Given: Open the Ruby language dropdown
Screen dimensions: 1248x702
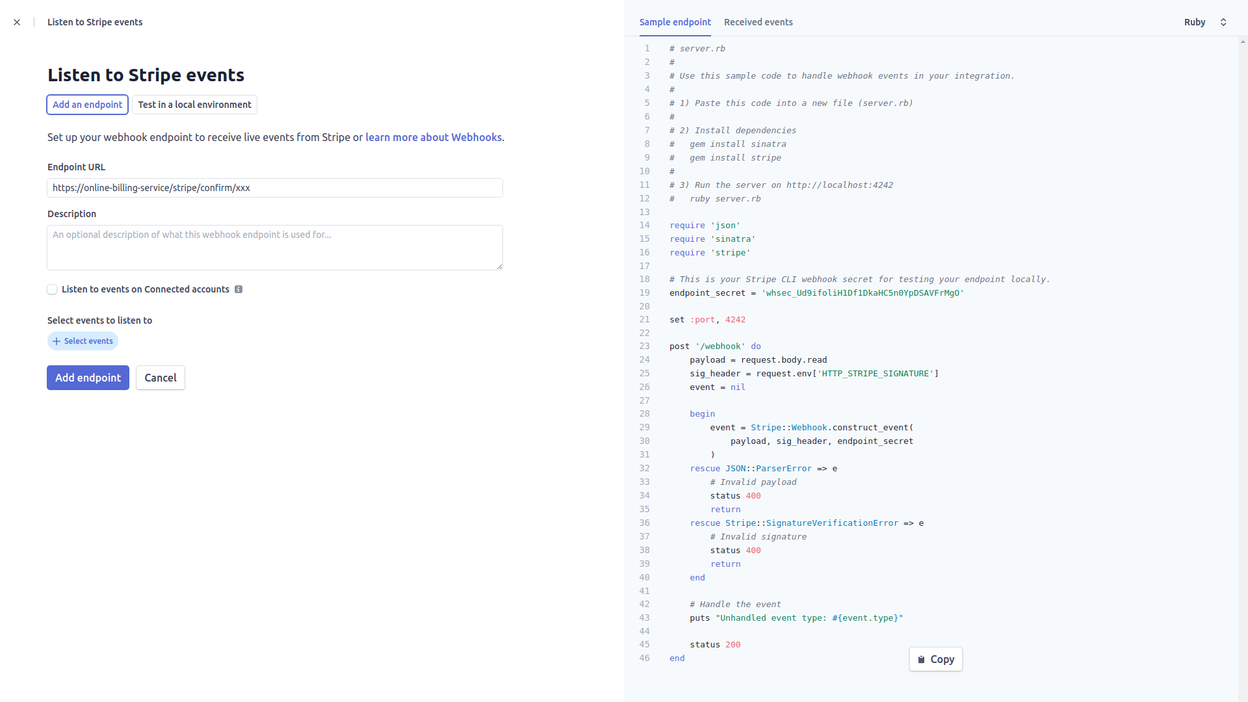Looking at the screenshot, I should 1205,22.
